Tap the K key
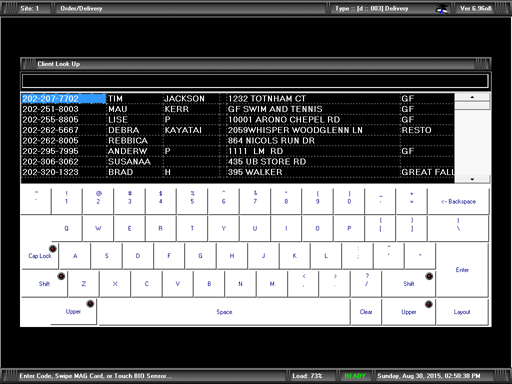 point(295,256)
